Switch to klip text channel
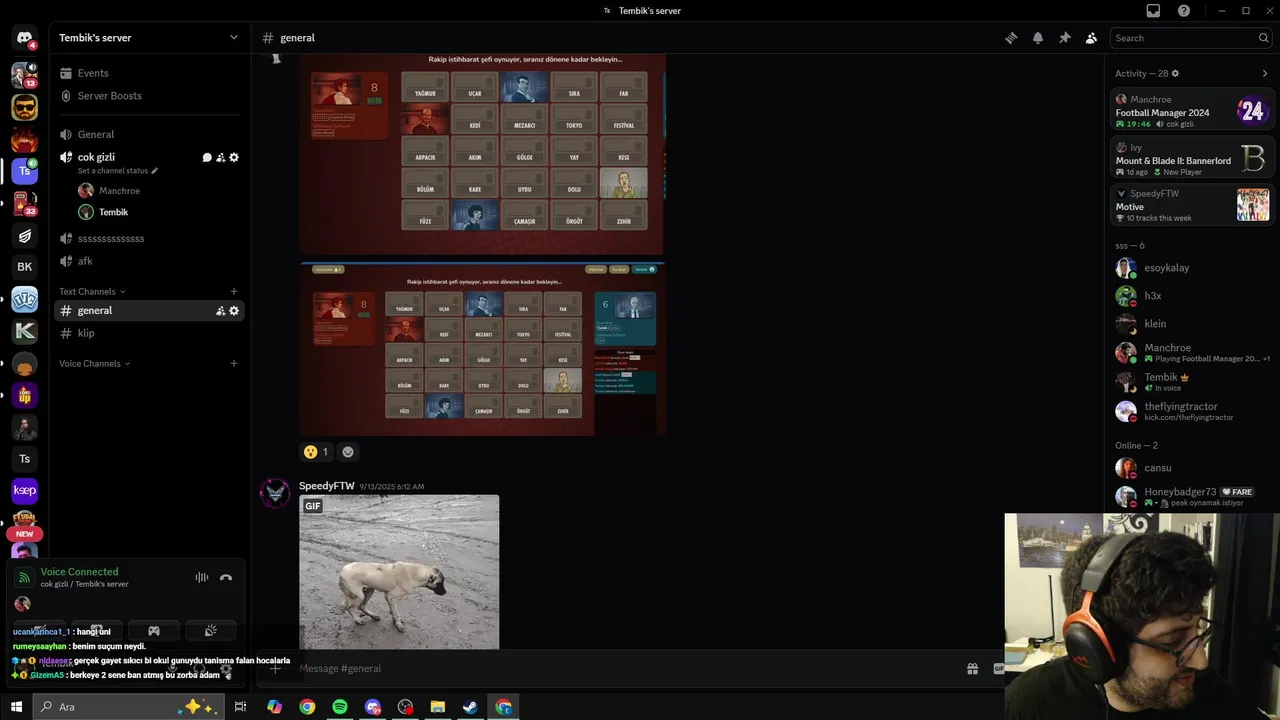Image resolution: width=1280 pixels, height=720 pixels. (149, 334)
